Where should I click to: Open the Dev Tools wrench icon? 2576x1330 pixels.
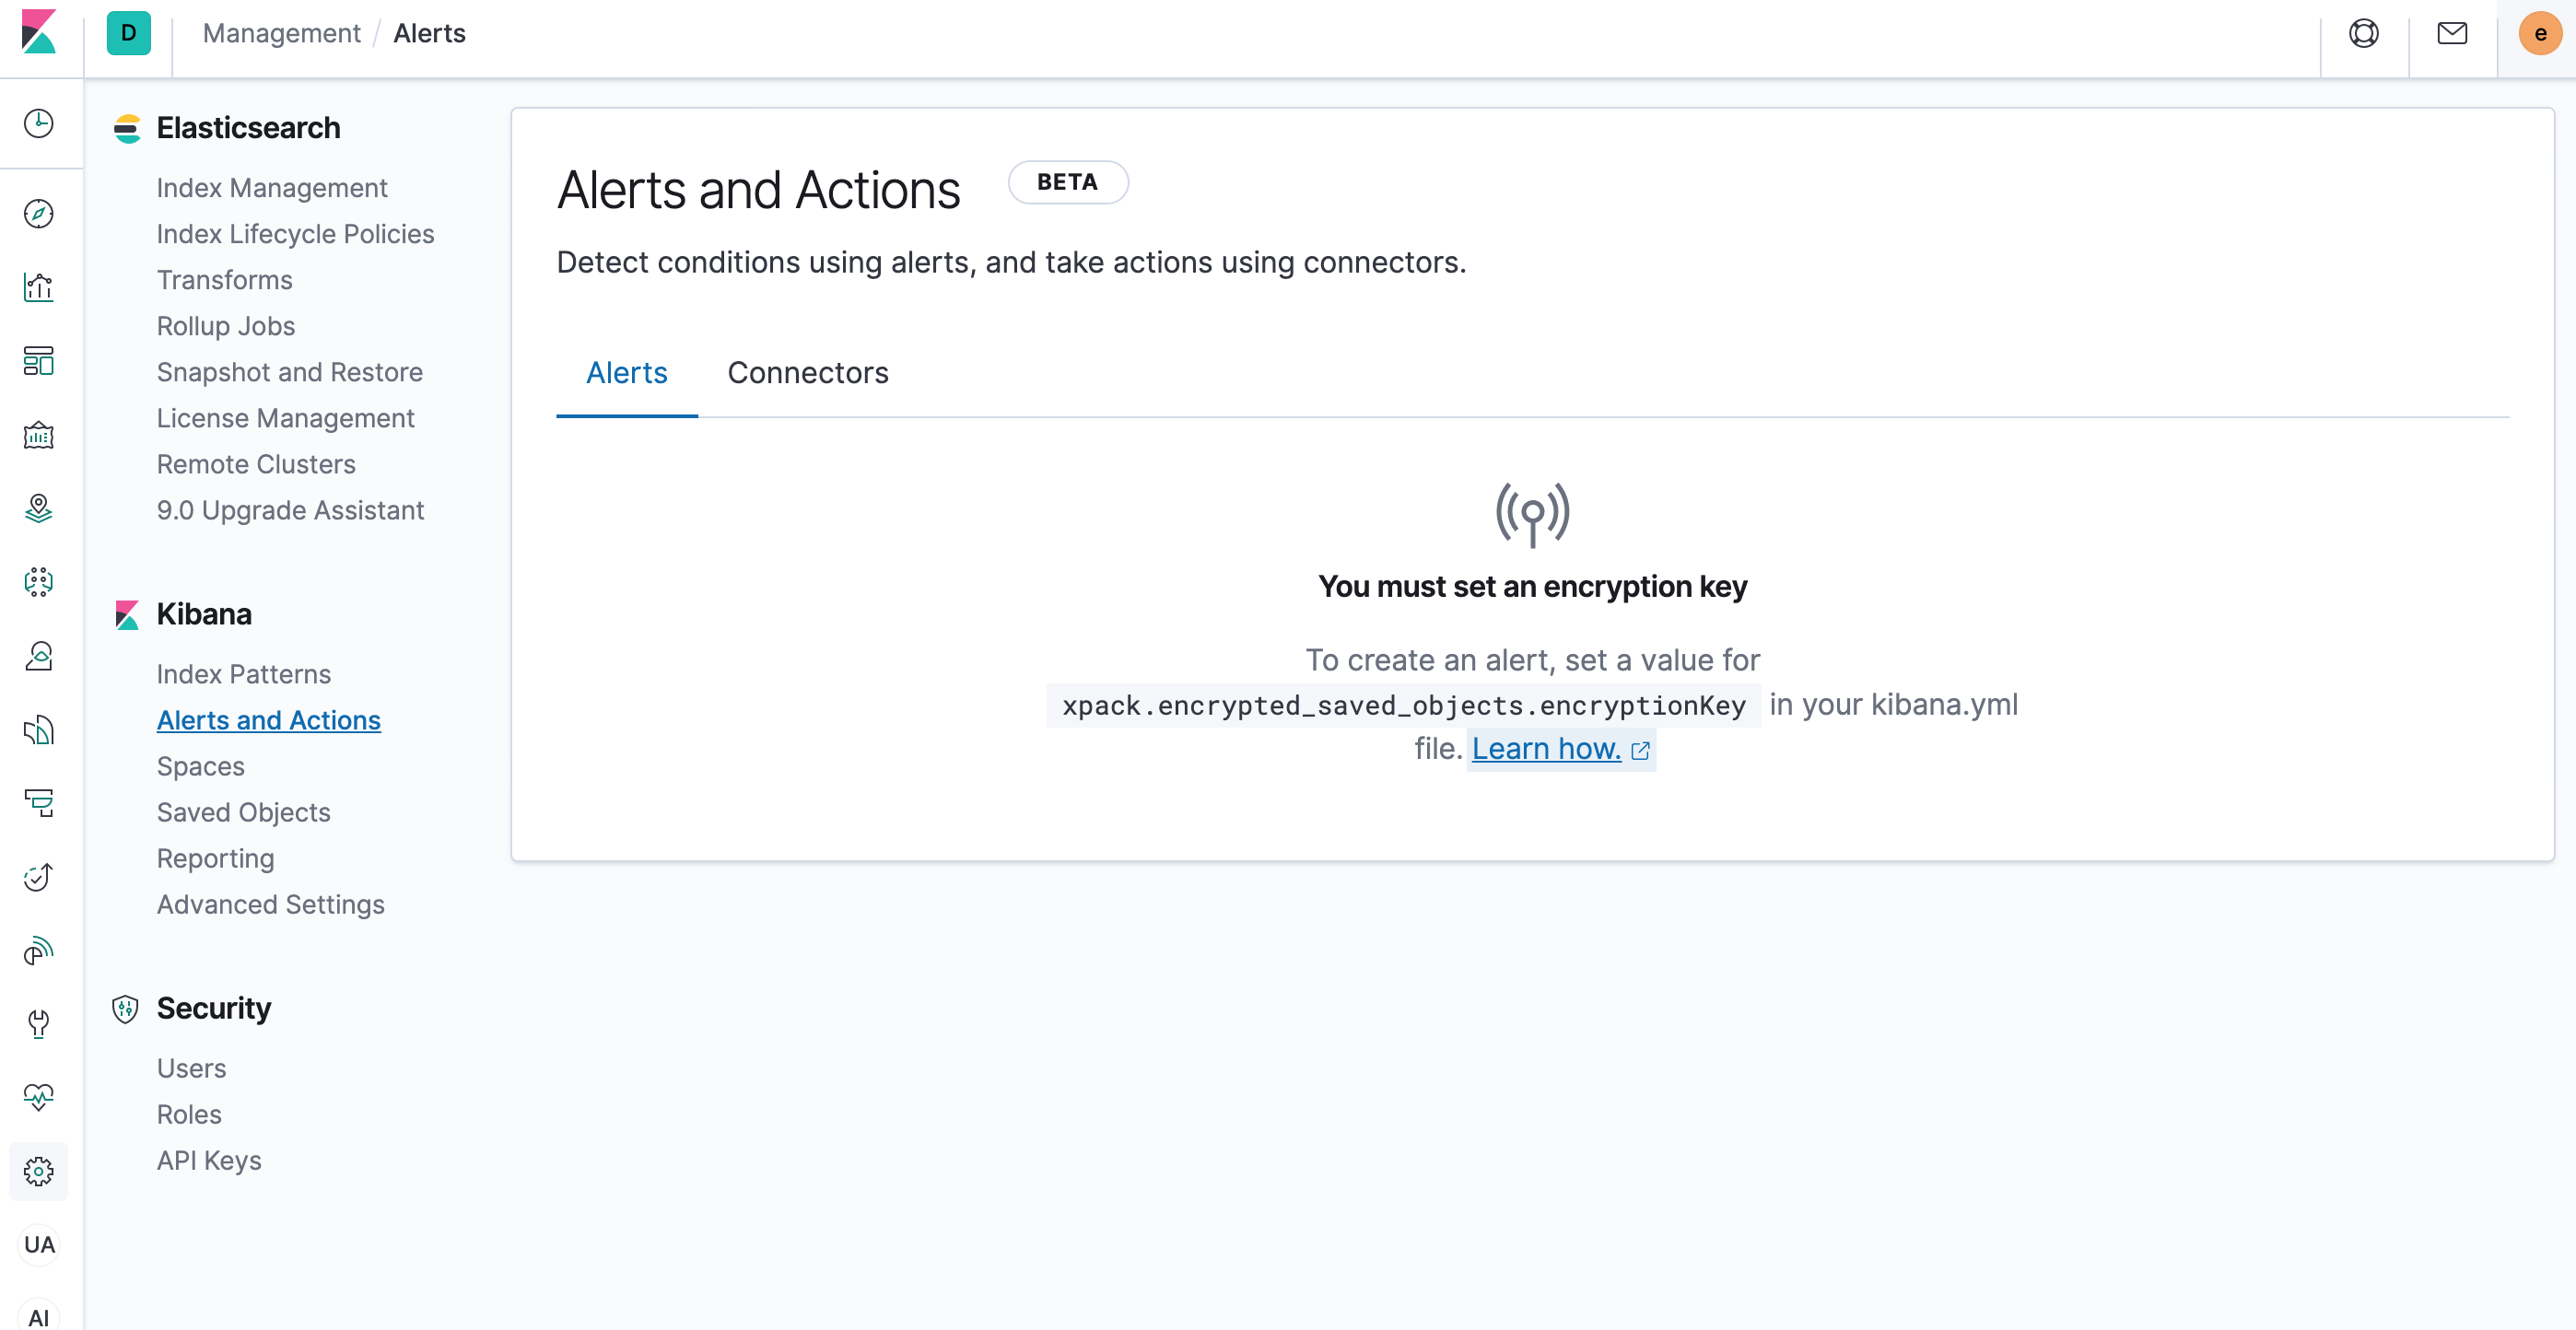click(x=38, y=1024)
